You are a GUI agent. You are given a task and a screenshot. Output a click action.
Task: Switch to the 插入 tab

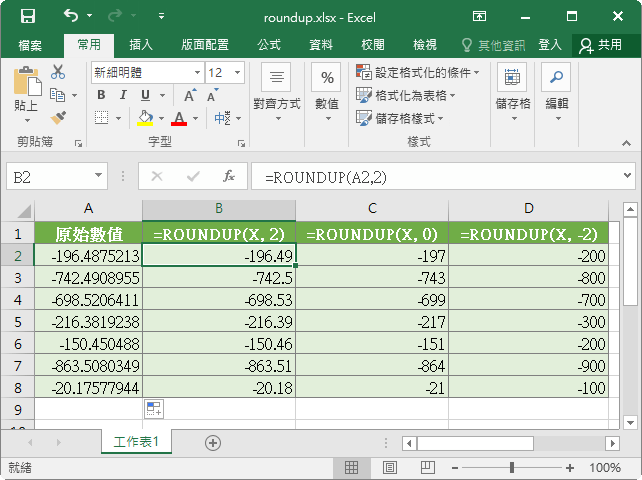(x=141, y=45)
